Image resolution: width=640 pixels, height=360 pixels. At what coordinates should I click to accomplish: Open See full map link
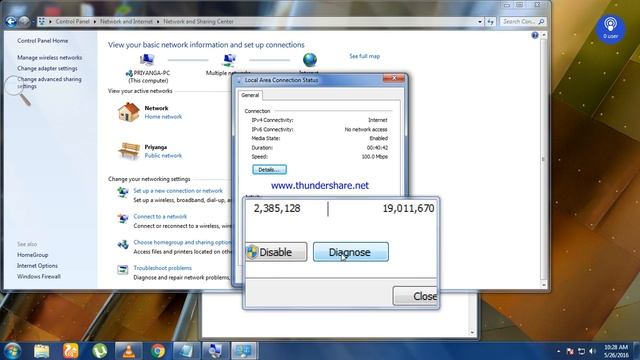(364, 56)
